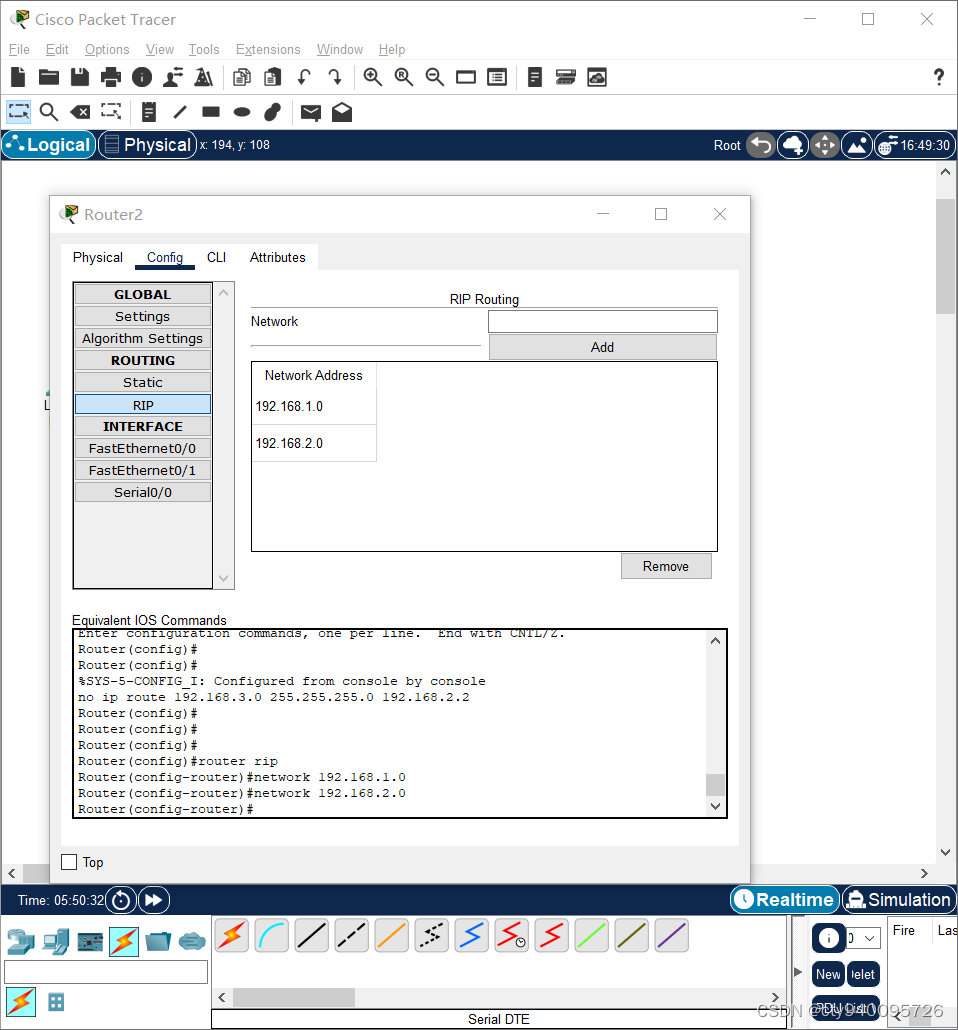This screenshot has height=1030, width=958.
Task: Open the File menu
Action: click(19, 49)
